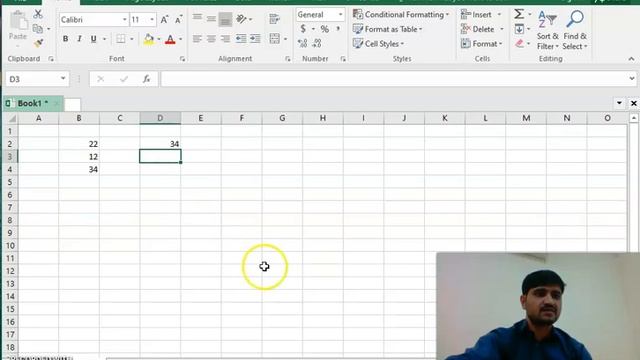Cut the selection with the scissors icon
Screen dimensions: 640x360
[38, 14]
